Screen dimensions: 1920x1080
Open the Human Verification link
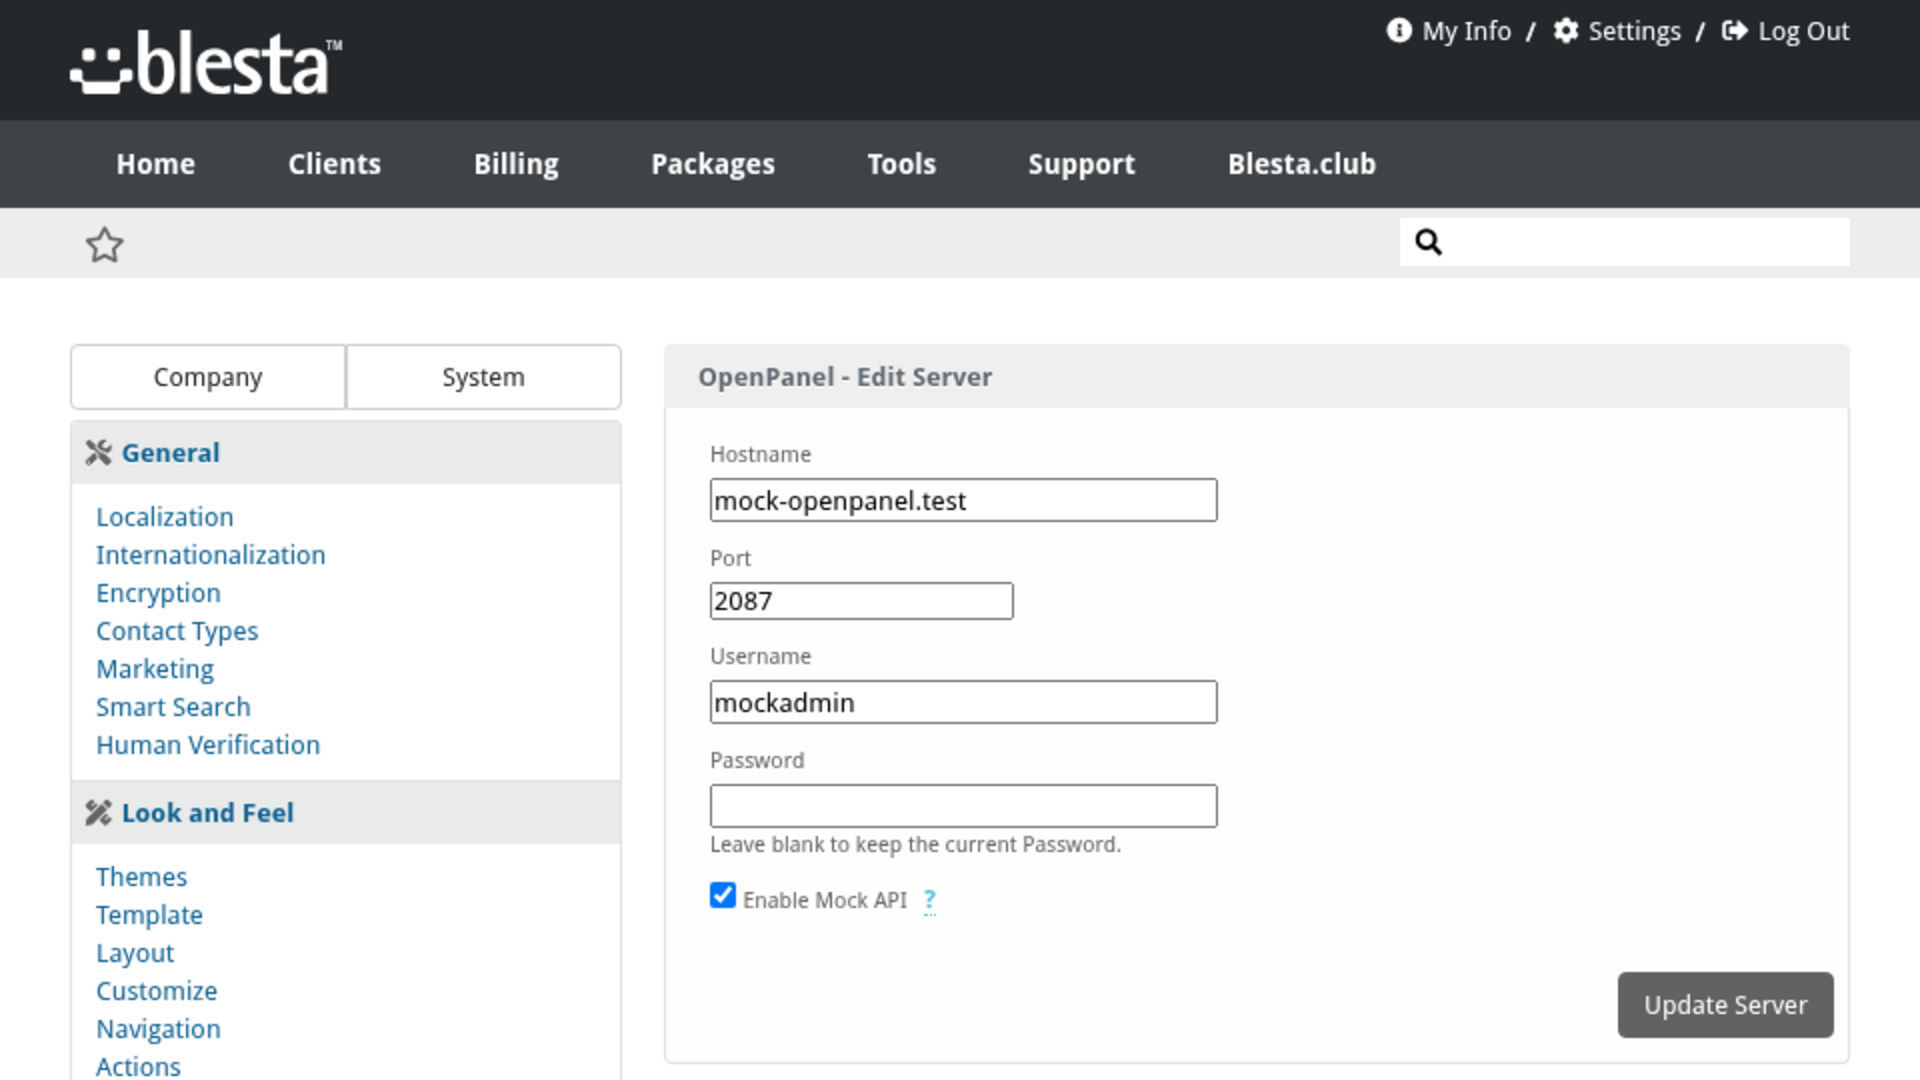(208, 745)
